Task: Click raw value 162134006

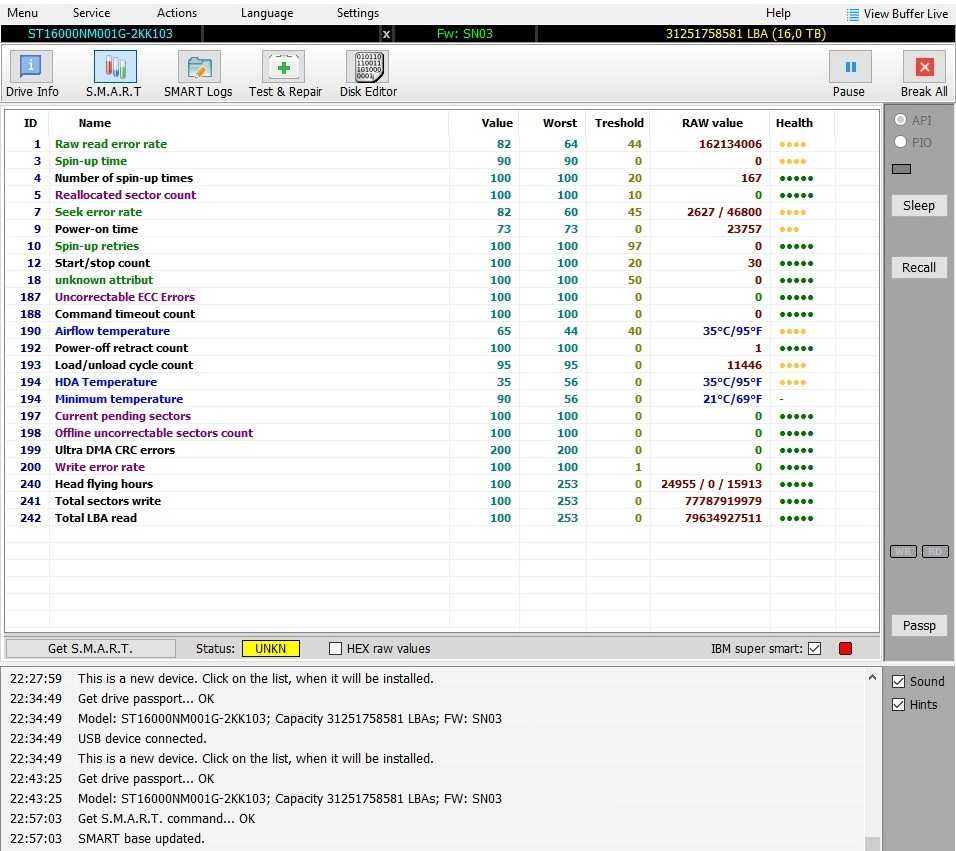Action: pos(730,144)
